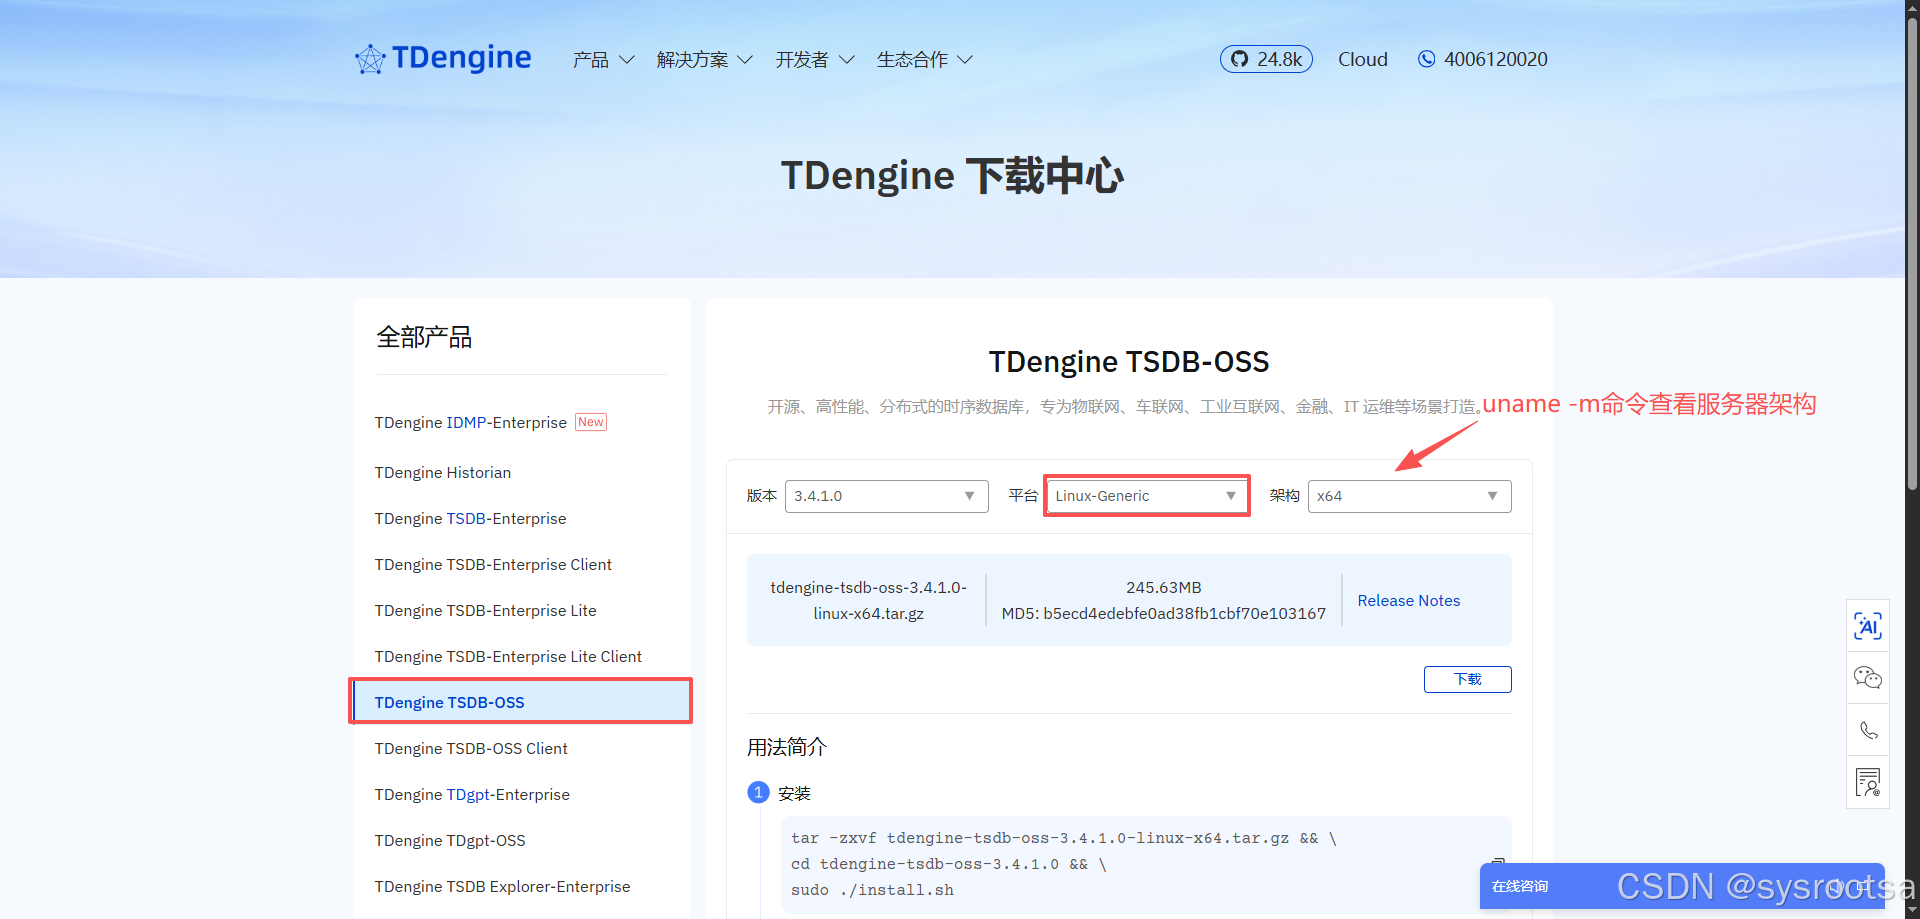Click the MD5 checksum text
This screenshot has width=1920, height=919.
[1164, 613]
